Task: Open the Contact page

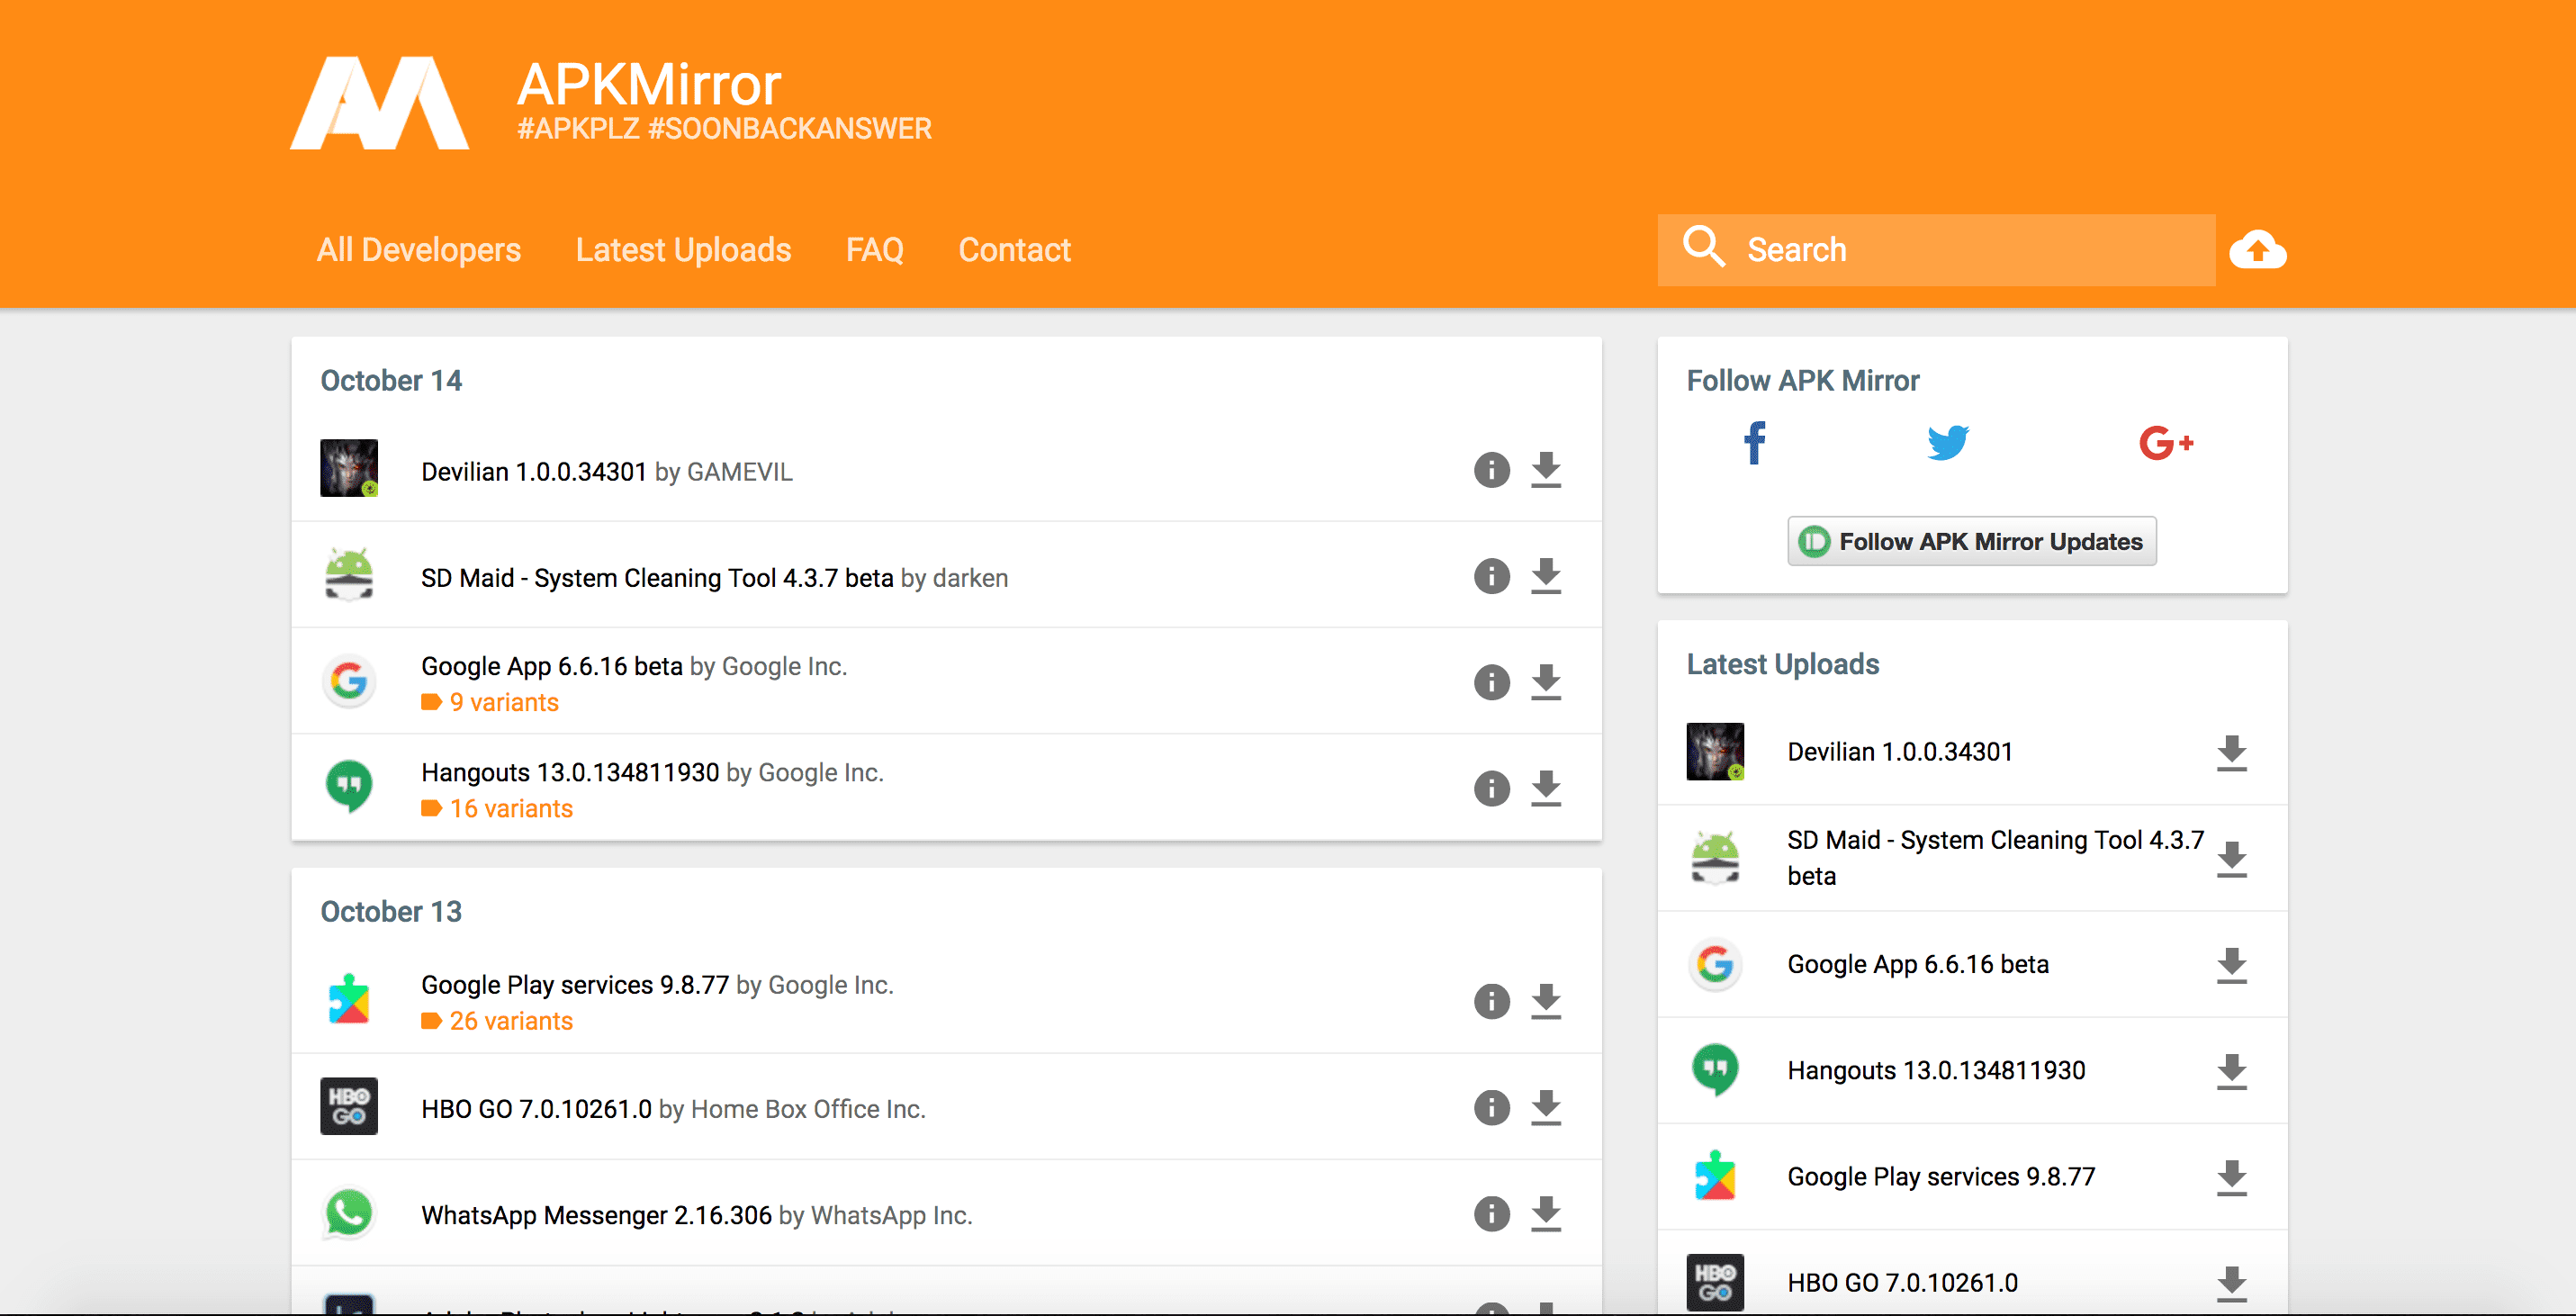Action: 1014,250
